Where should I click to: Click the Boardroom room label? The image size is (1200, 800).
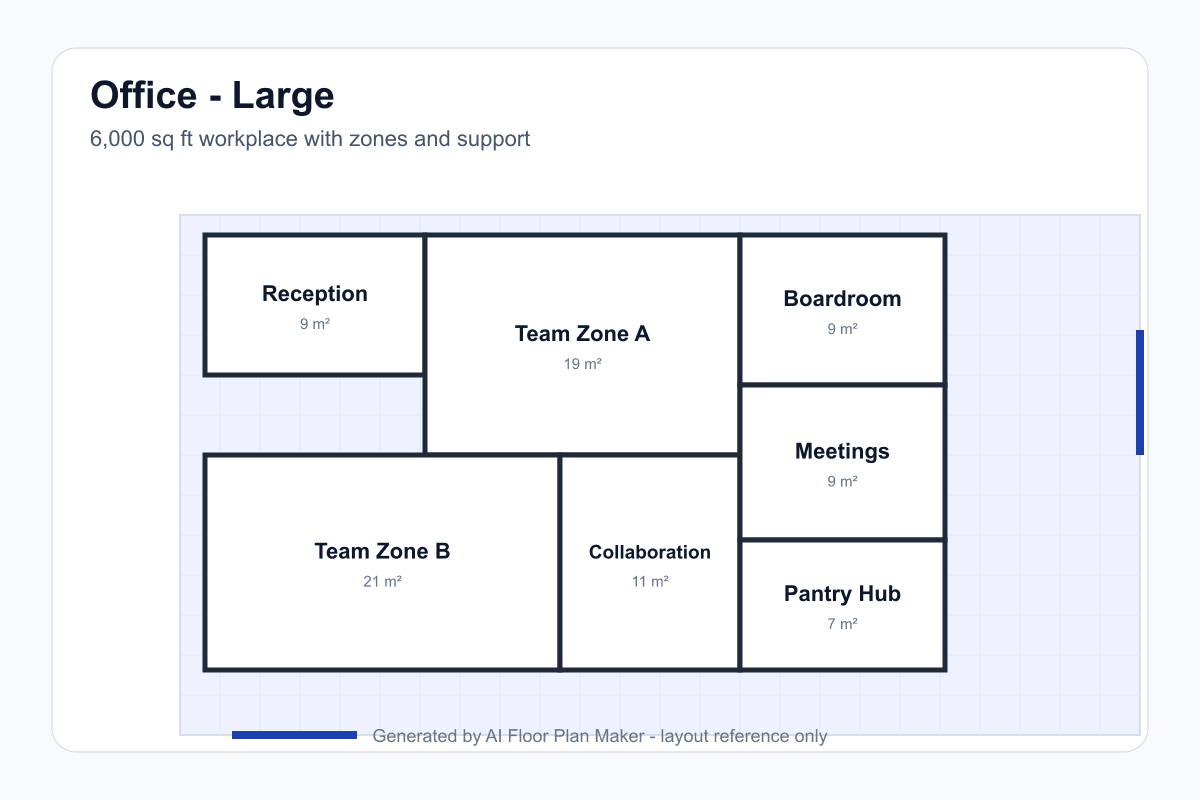[842, 299]
